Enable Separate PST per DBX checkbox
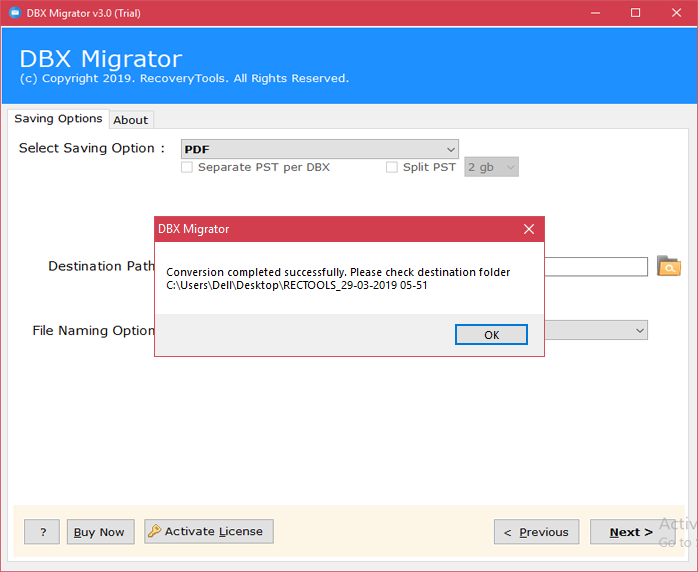Viewport: 698px width, 572px height. point(187,167)
